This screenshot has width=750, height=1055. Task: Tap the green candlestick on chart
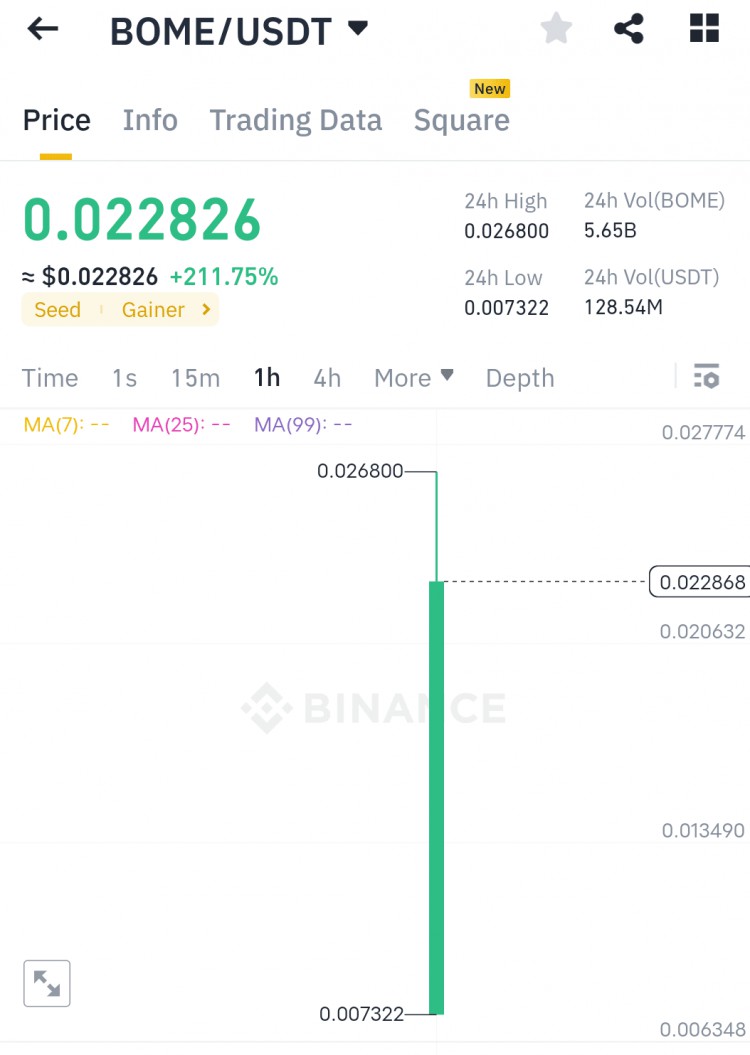[x=437, y=797]
